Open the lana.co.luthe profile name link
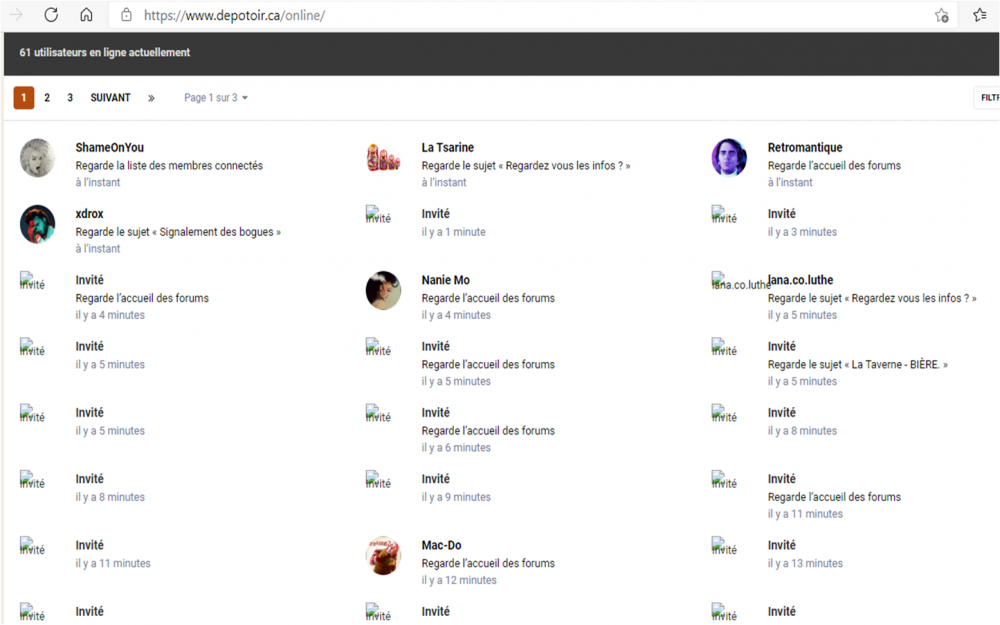1000x625 pixels. pyautogui.click(x=802, y=280)
